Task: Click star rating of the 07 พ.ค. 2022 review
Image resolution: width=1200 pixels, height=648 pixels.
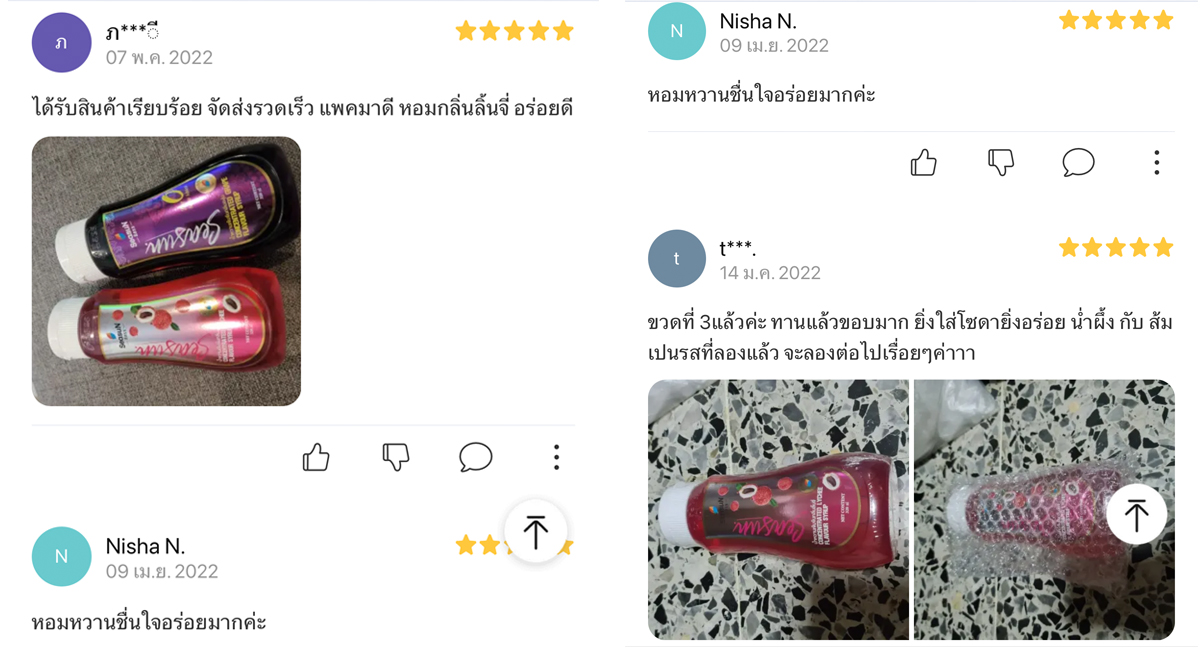Action: click(515, 31)
